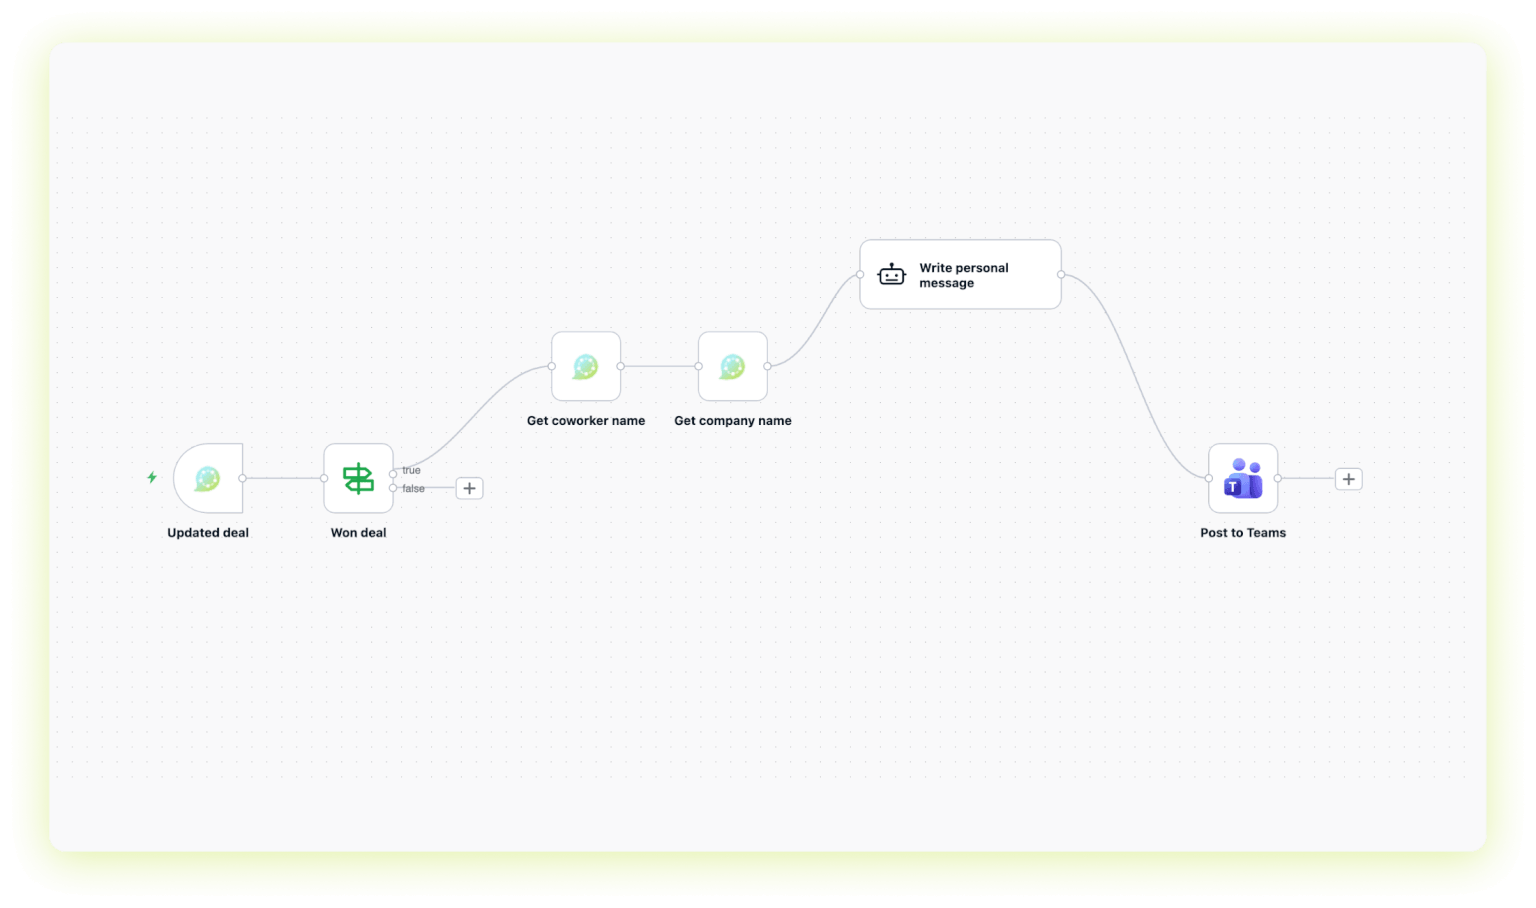Select the Get coworker name node icon
The height and width of the screenshot is (908, 1536).
tap(586, 367)
